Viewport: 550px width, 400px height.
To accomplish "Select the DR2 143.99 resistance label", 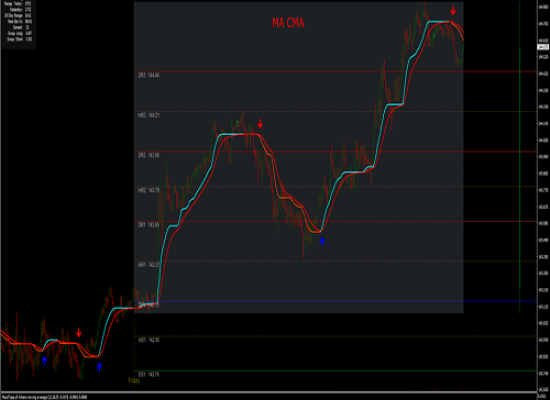I will pyautogui.click(x=149, y=155).
